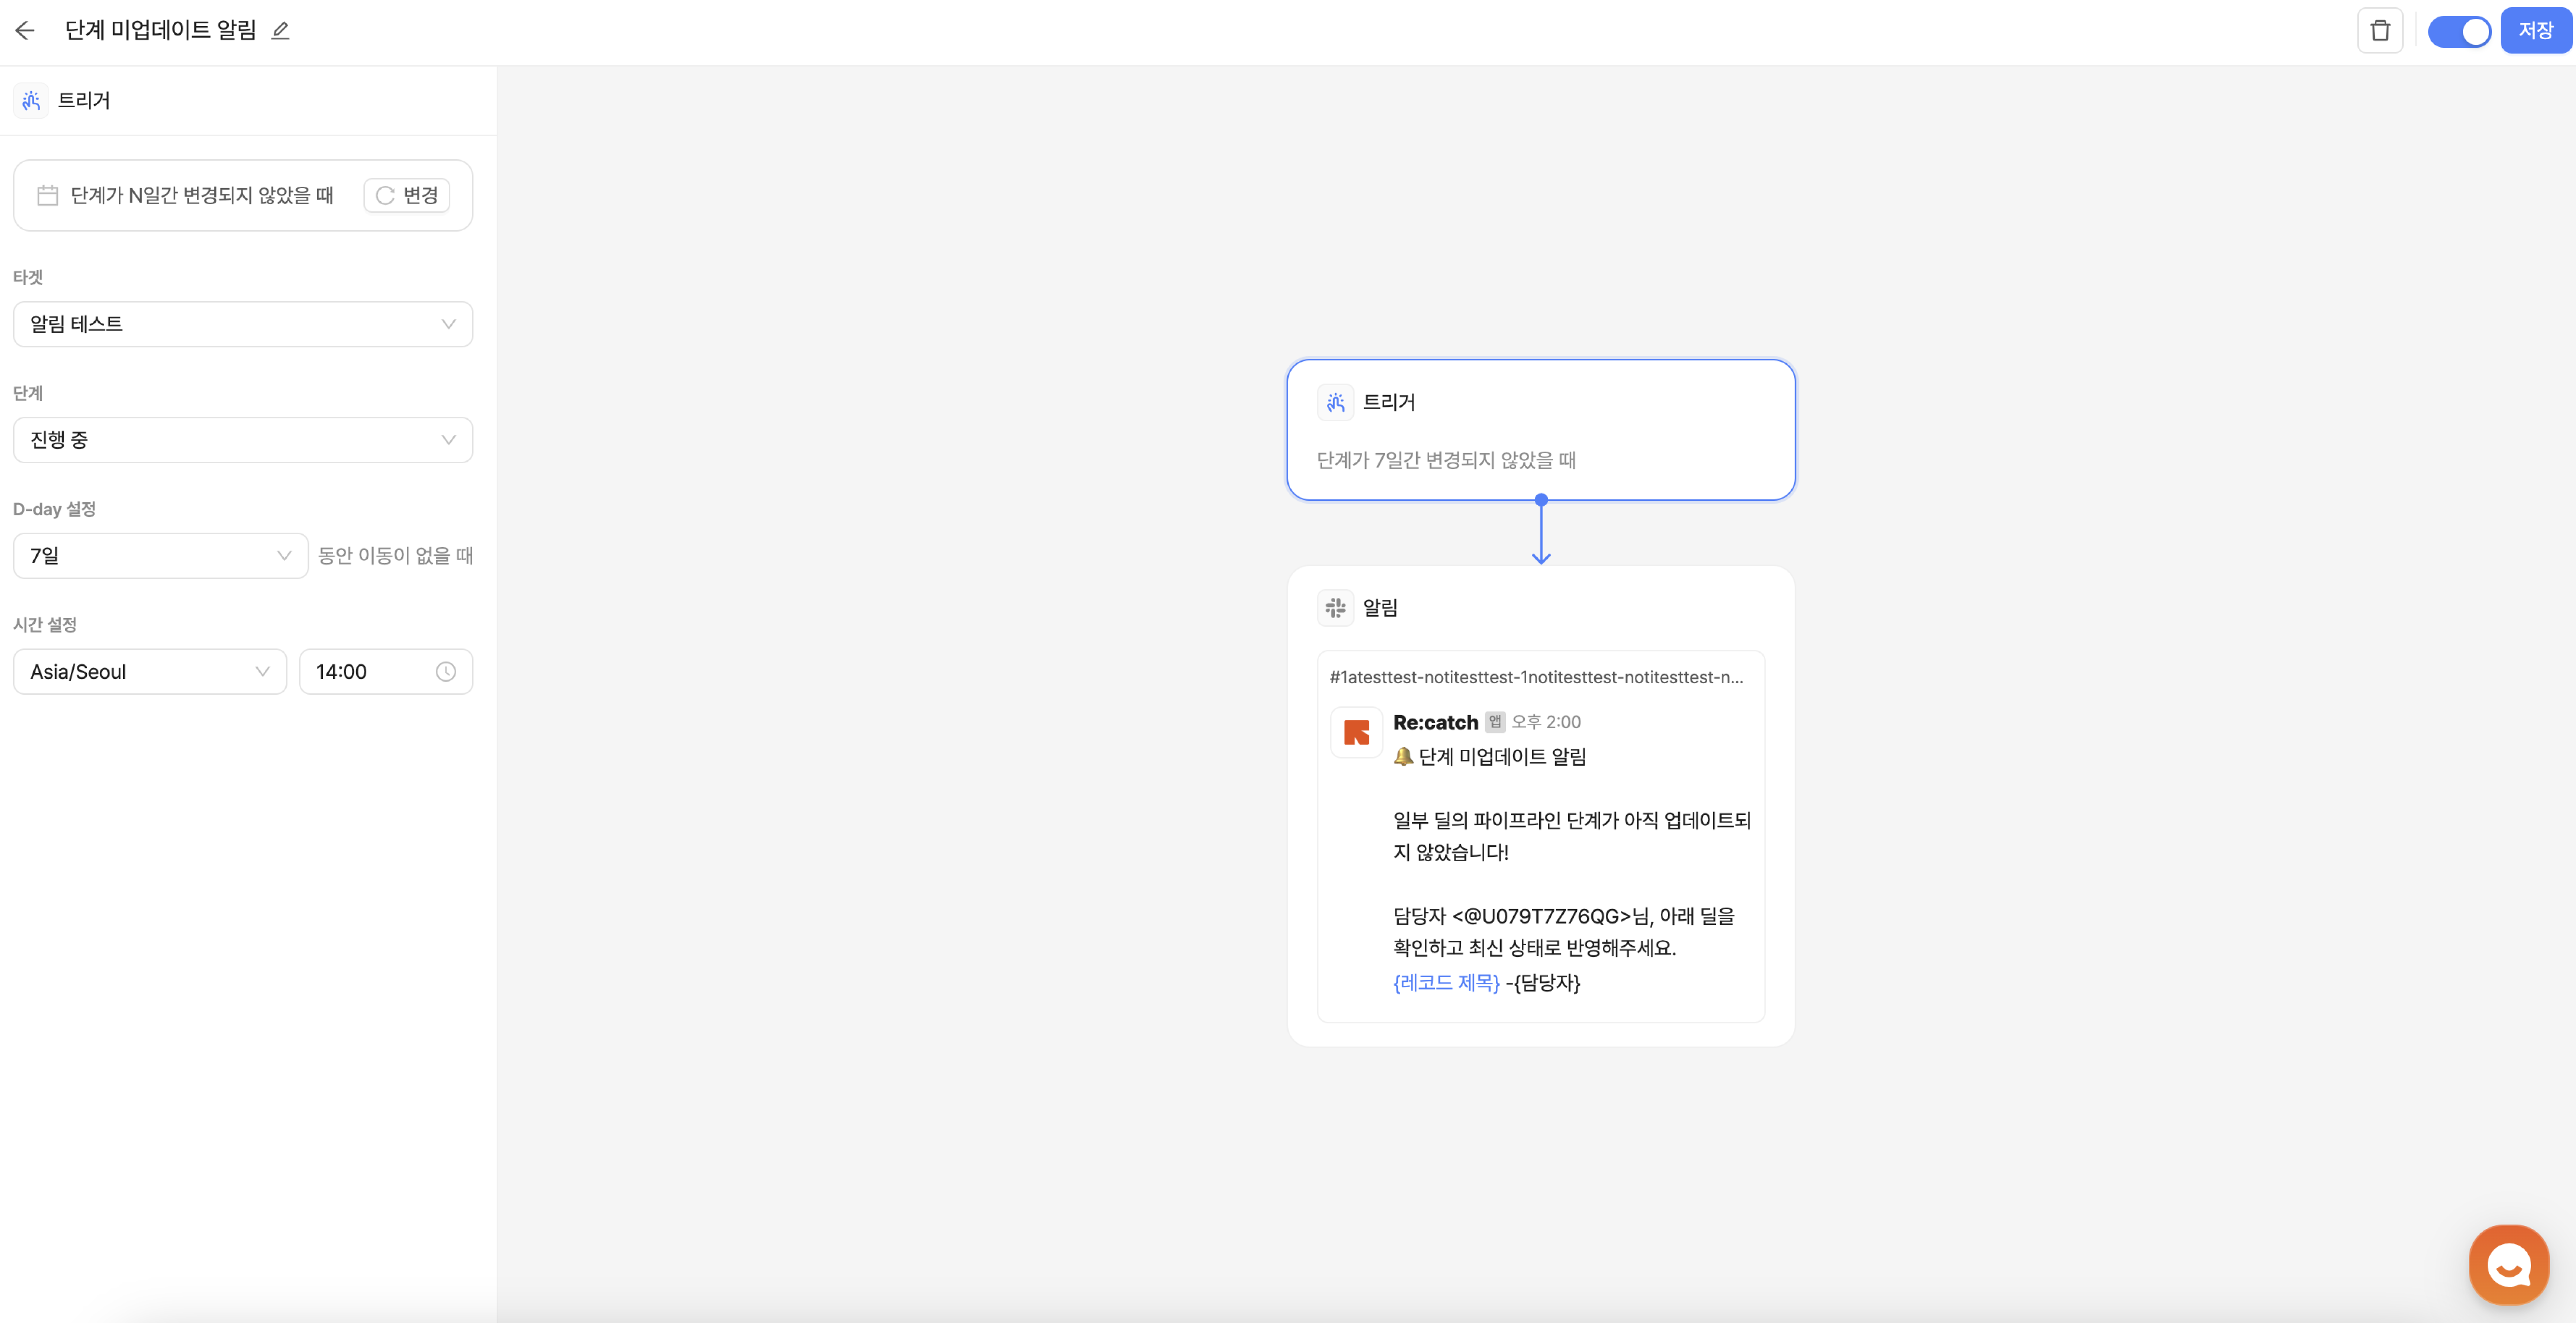Click the Re:catch app logo avatar
Screen dimensions: 2576x1323
(x=1356, y=733)
